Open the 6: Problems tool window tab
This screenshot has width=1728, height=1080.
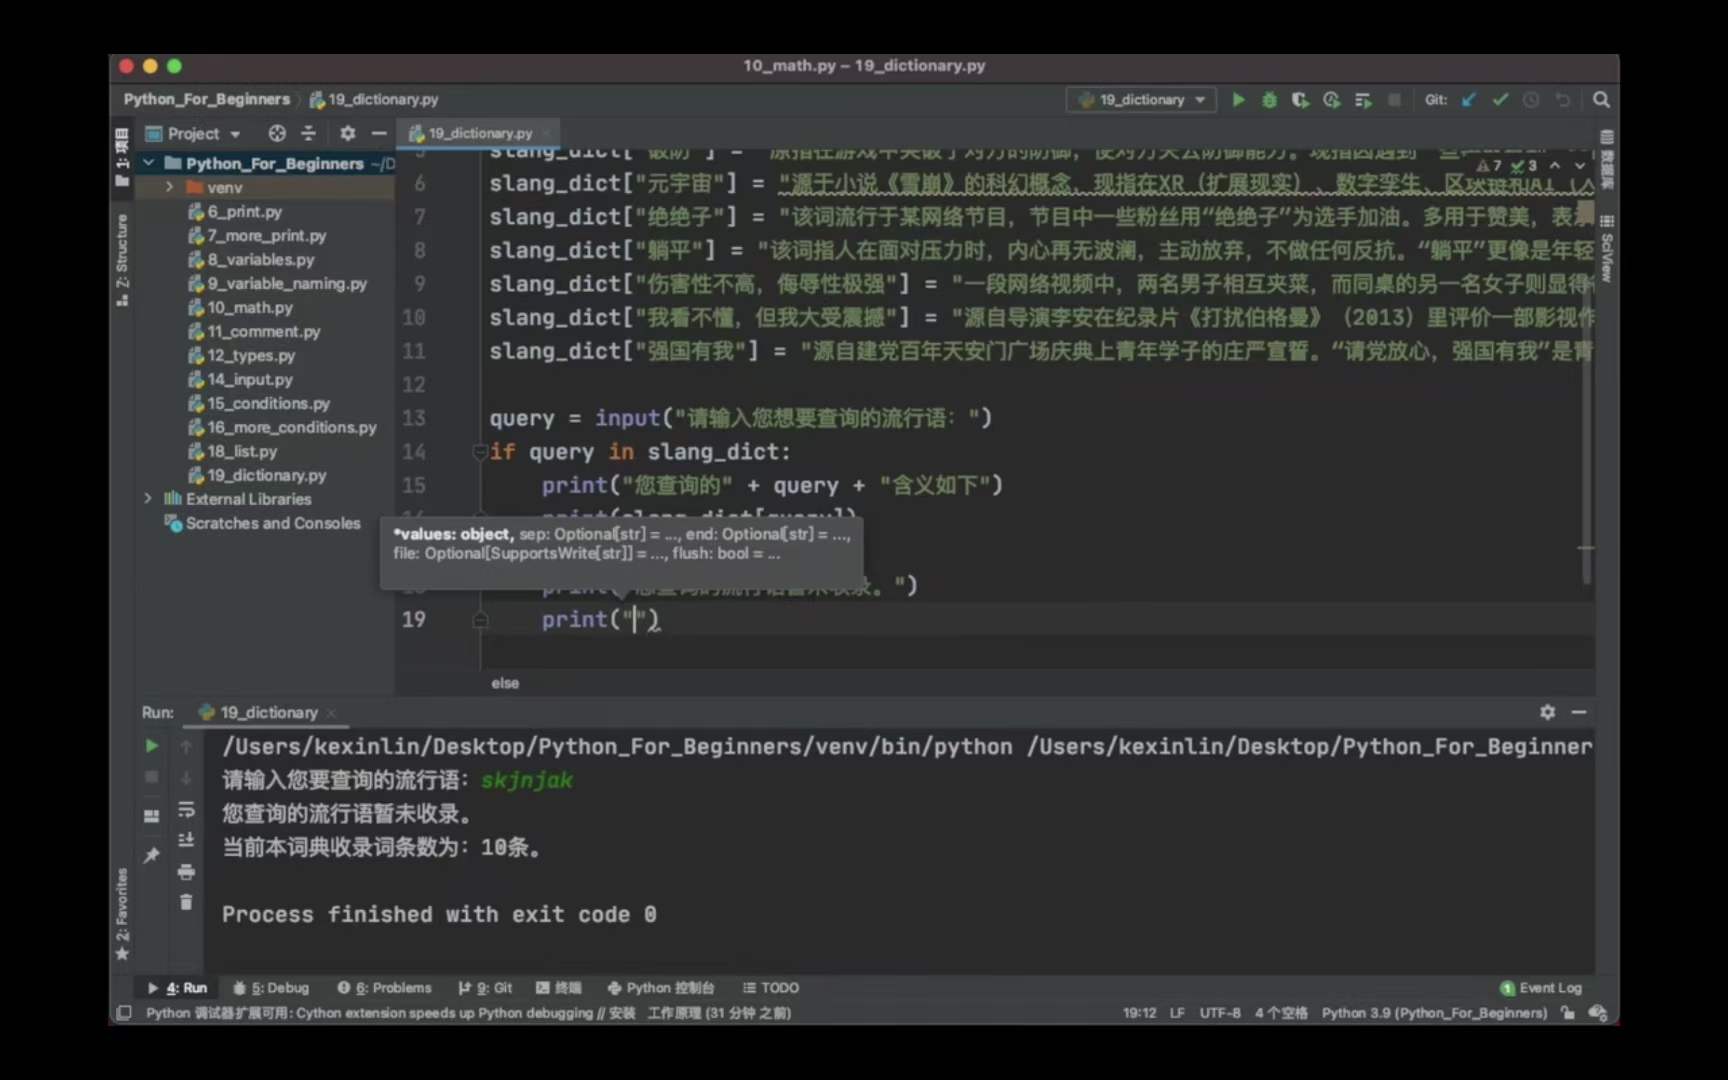385,988
